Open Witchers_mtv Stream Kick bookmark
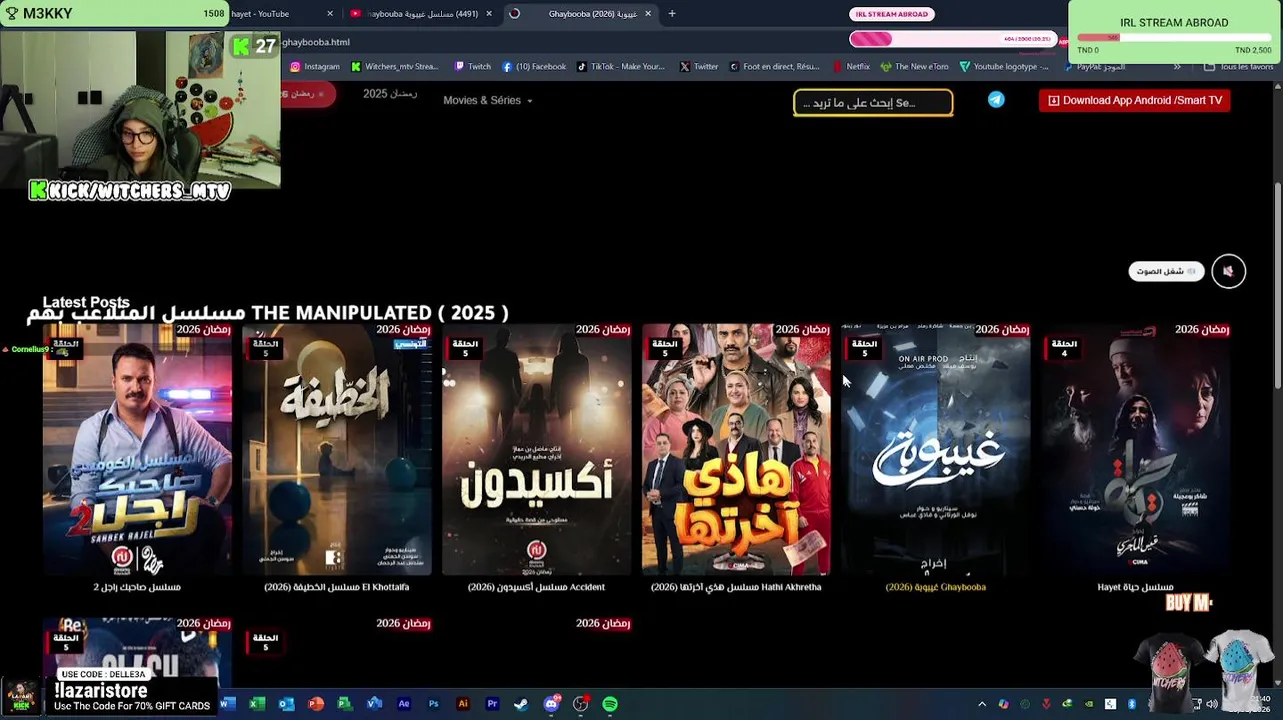The height and width of the screenshot is (720, 1283). [394, 67]
